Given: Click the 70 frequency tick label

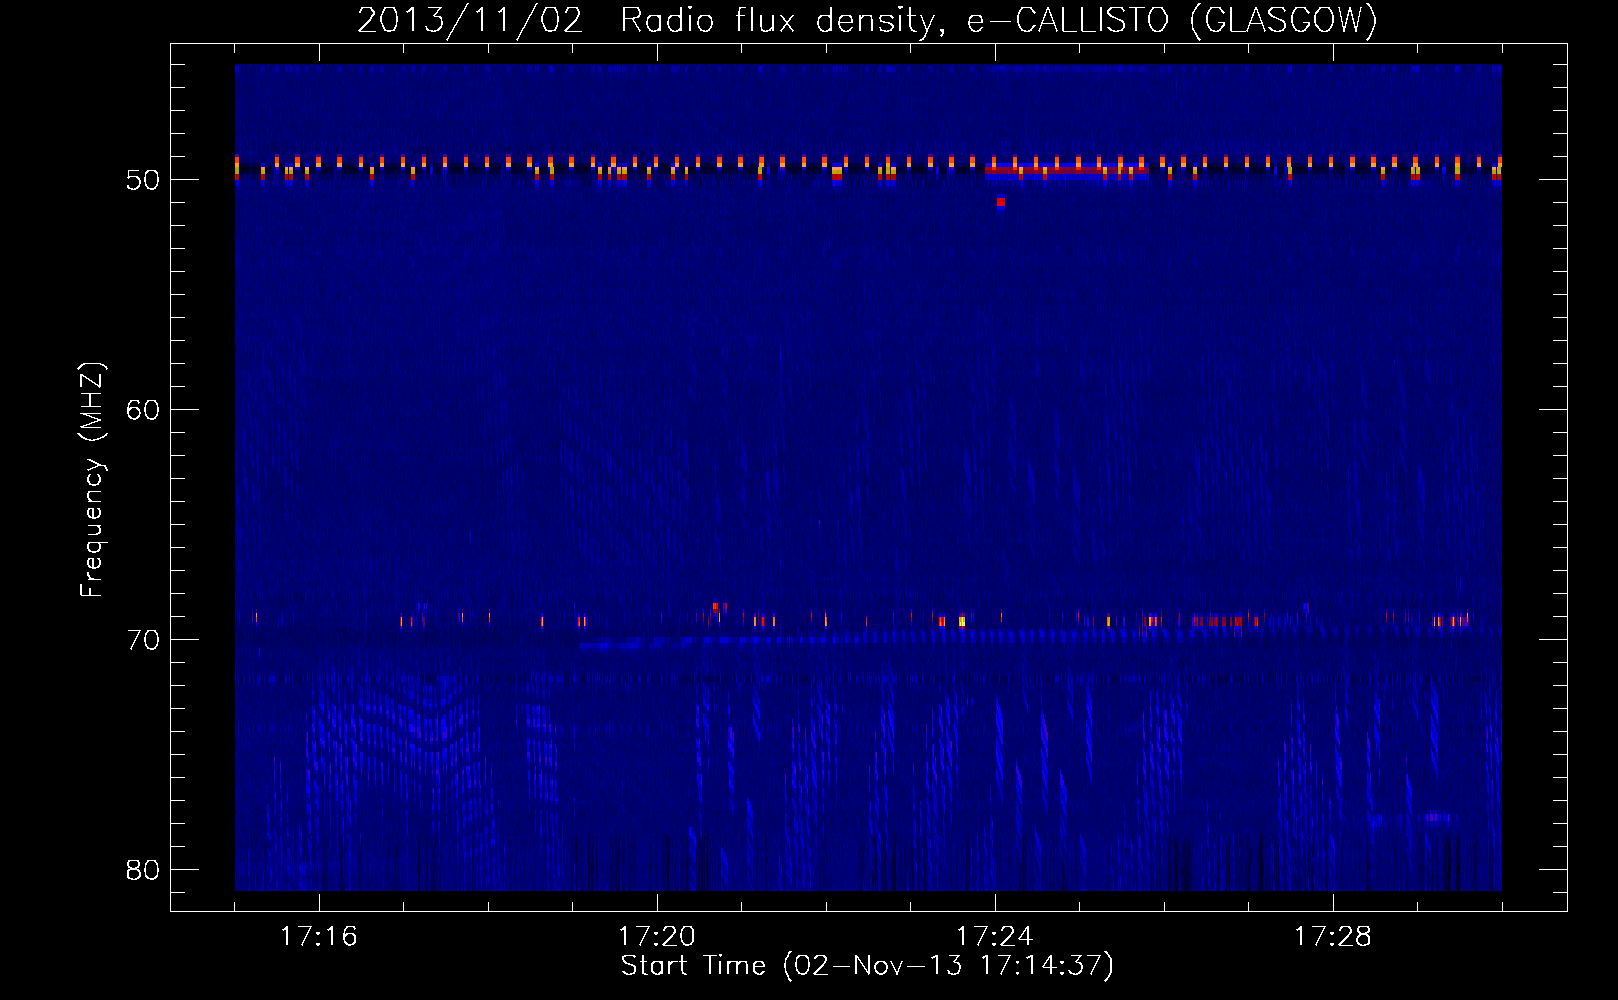Looking at the screenshot, I should [143, 640].
